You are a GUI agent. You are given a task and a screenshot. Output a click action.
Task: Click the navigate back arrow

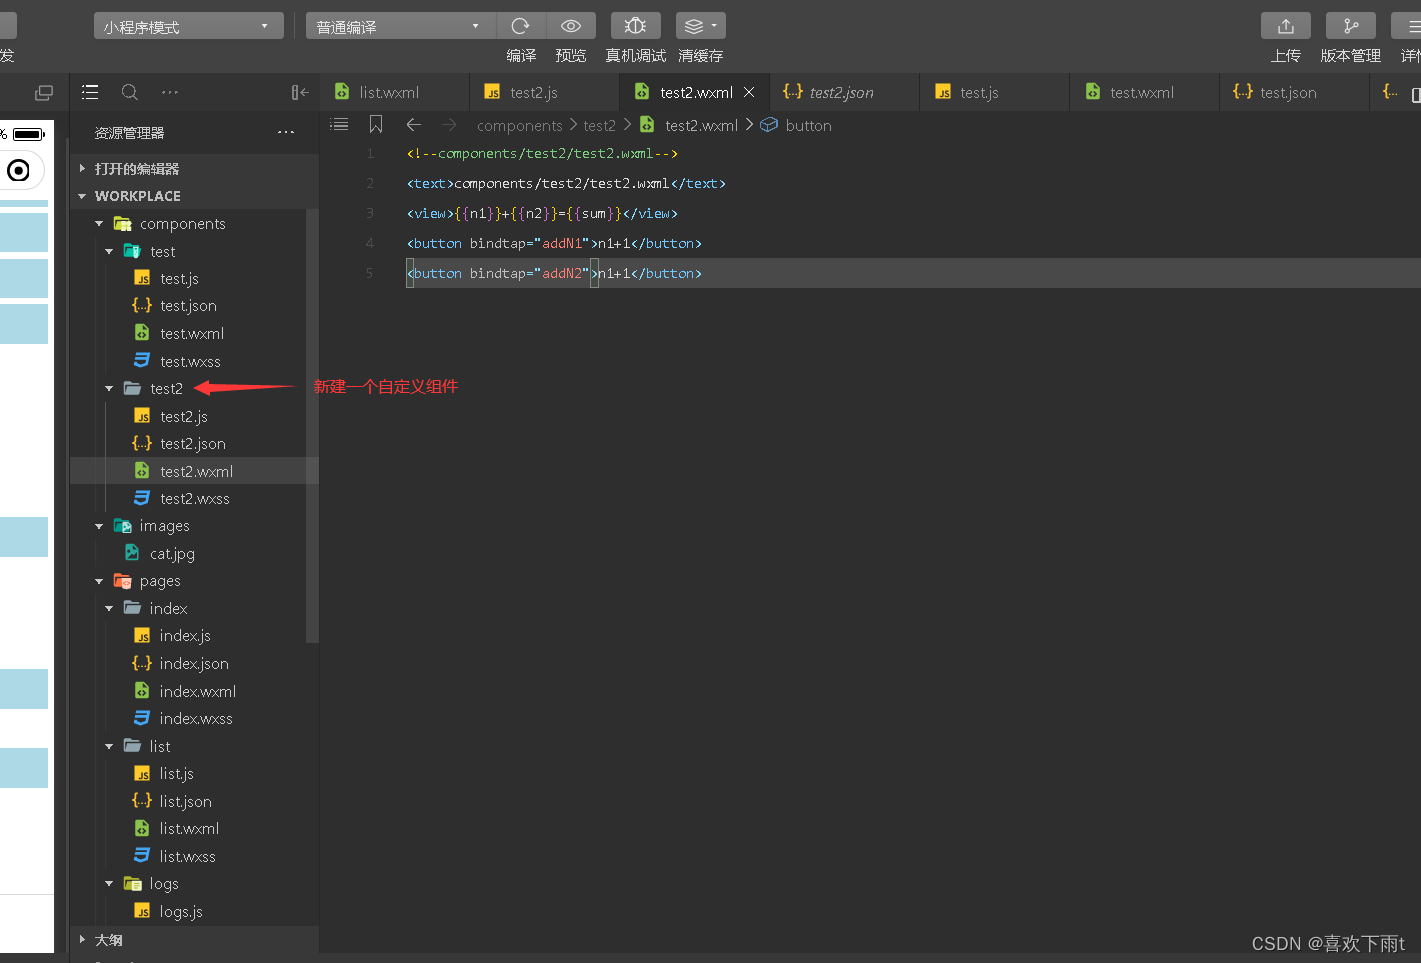tap(413, 124)
